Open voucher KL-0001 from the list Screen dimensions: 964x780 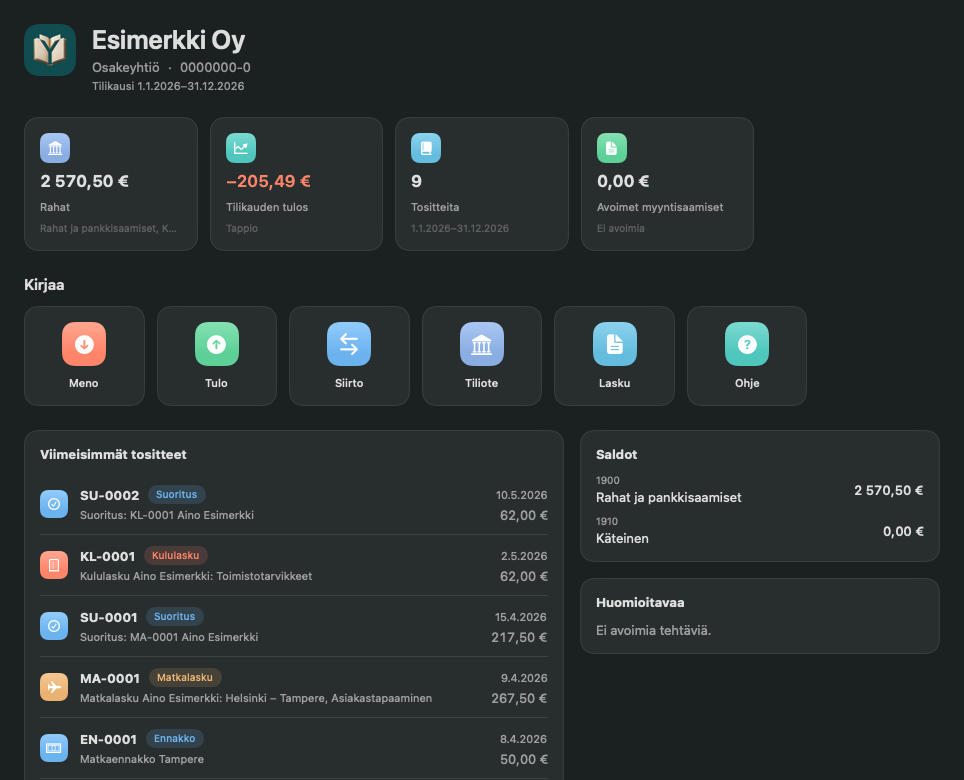(294, 565)
